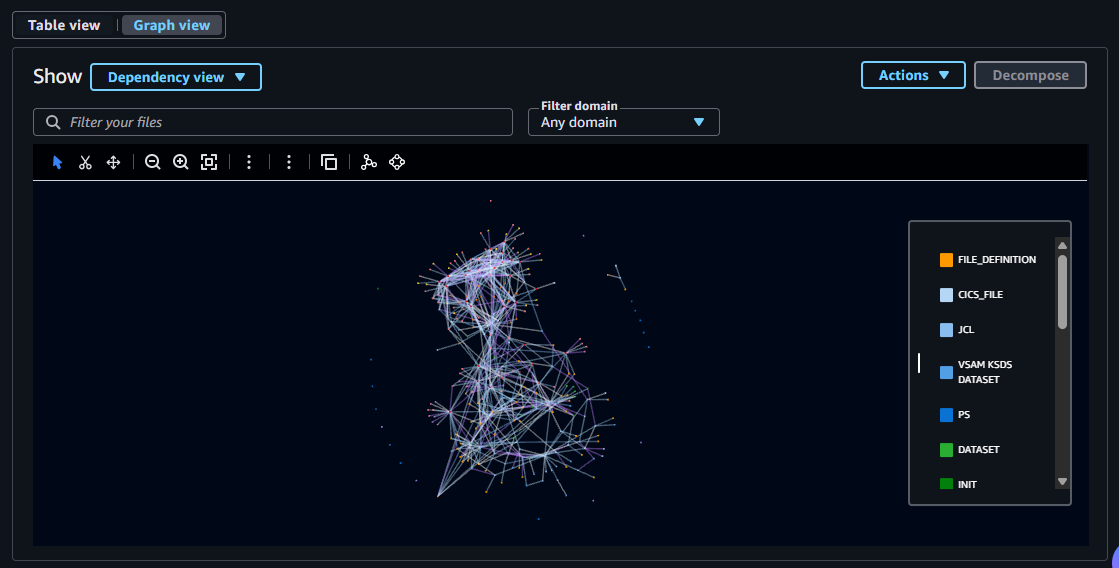Open first vertical-dots options menu
The width and height of the screenshot is (1119, 568).
[249, 163]
